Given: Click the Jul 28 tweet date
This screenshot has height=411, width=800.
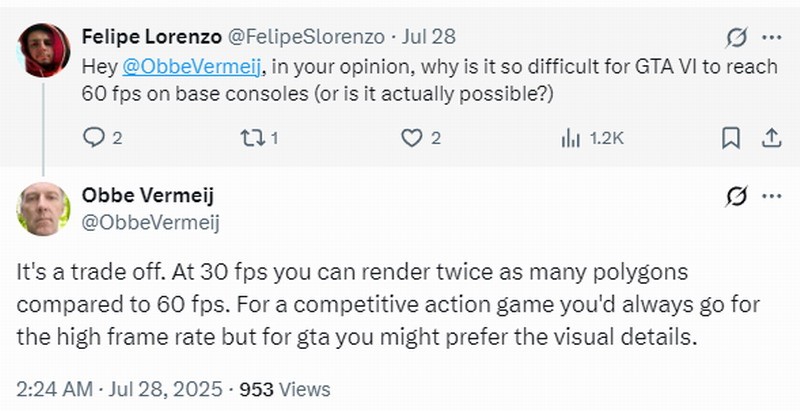Looking at the screenshot, I should pyautogui.click(x=429, y=37).
